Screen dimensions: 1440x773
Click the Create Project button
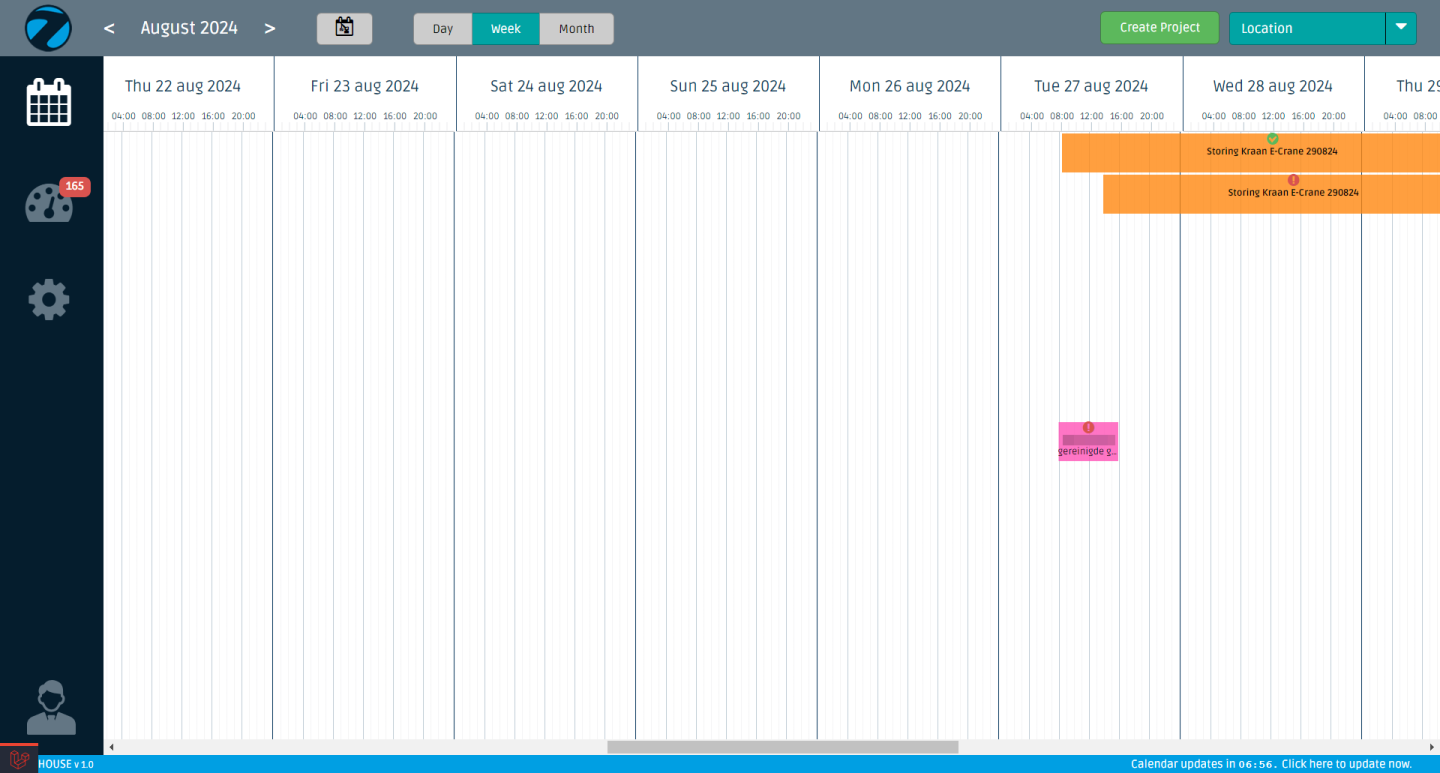(1159, 28)
